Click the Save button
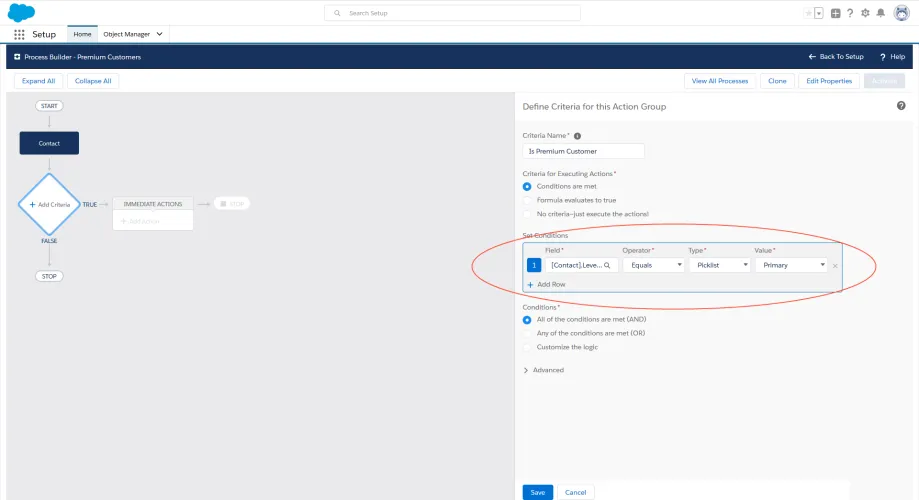 point(537,492)
